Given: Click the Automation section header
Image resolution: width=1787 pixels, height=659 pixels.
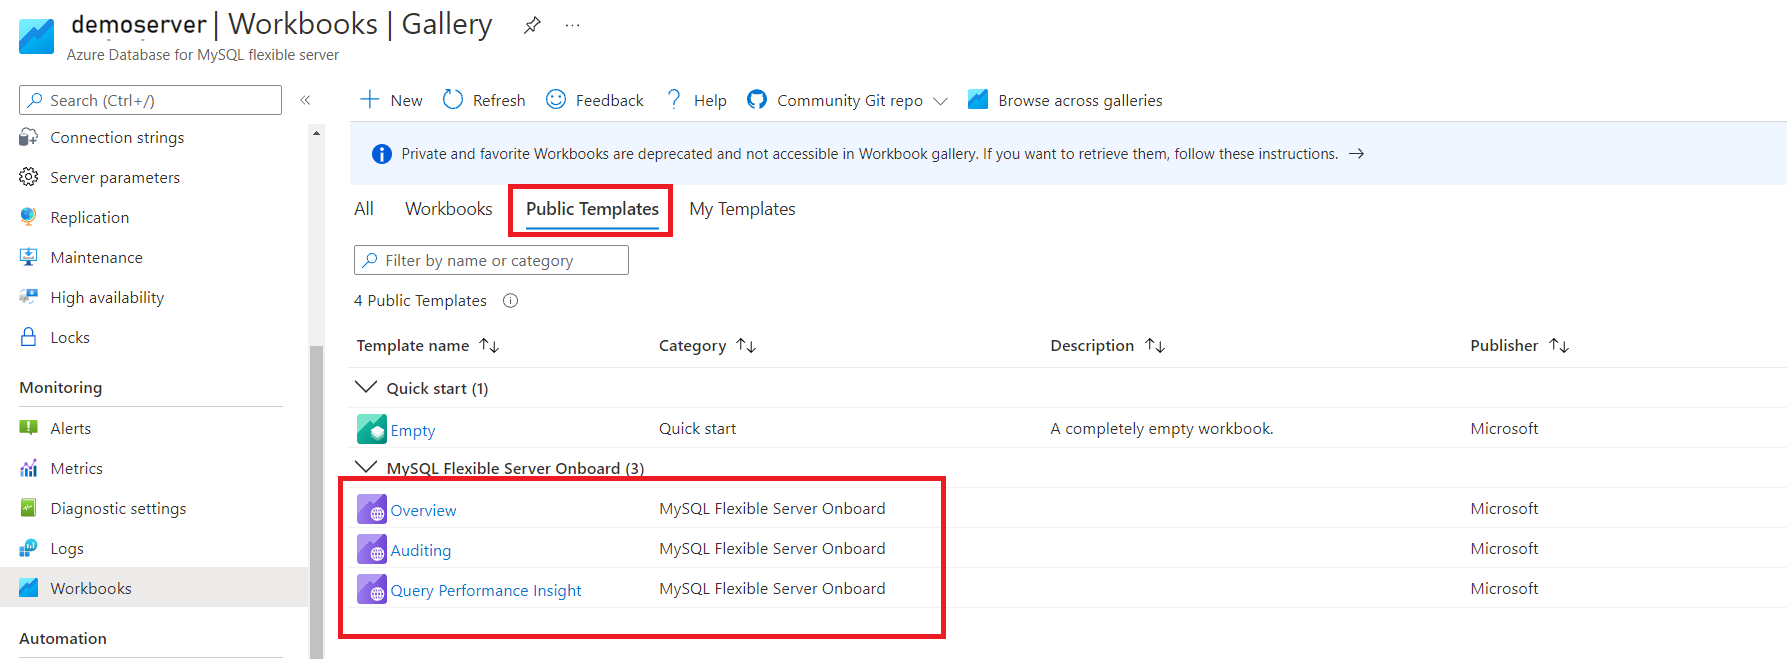Looking at the screenshot, I should (x=63, y=638).
